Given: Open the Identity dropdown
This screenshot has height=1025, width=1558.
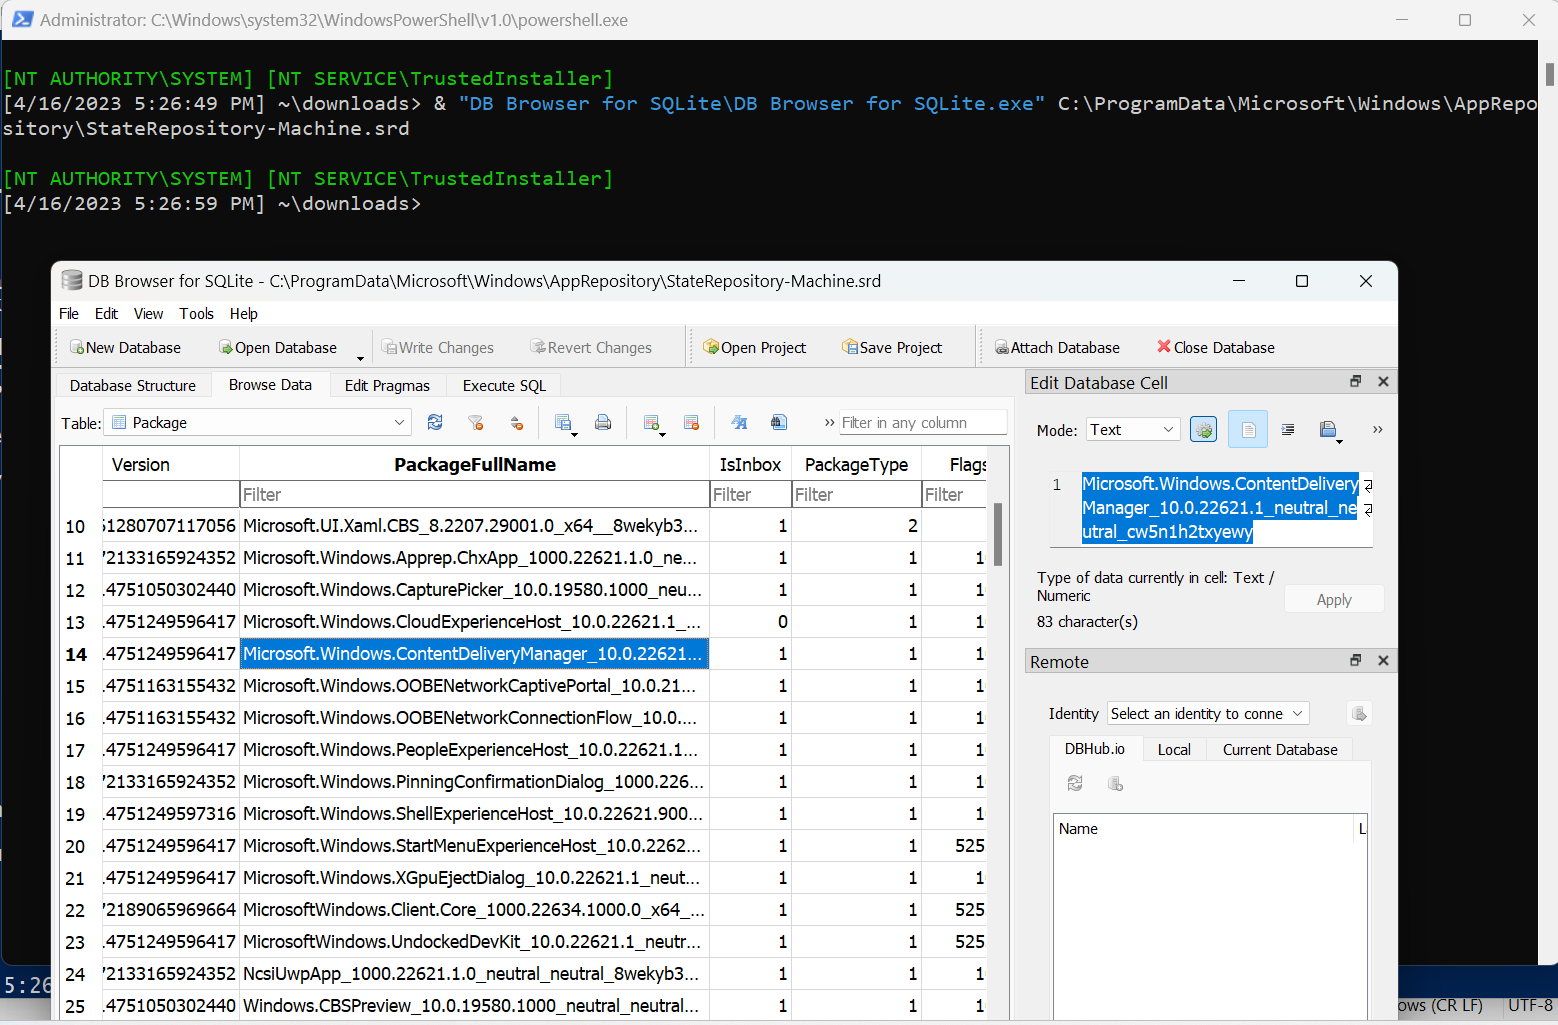Looking at the screenshot, I should click(x=1208, y=713).
